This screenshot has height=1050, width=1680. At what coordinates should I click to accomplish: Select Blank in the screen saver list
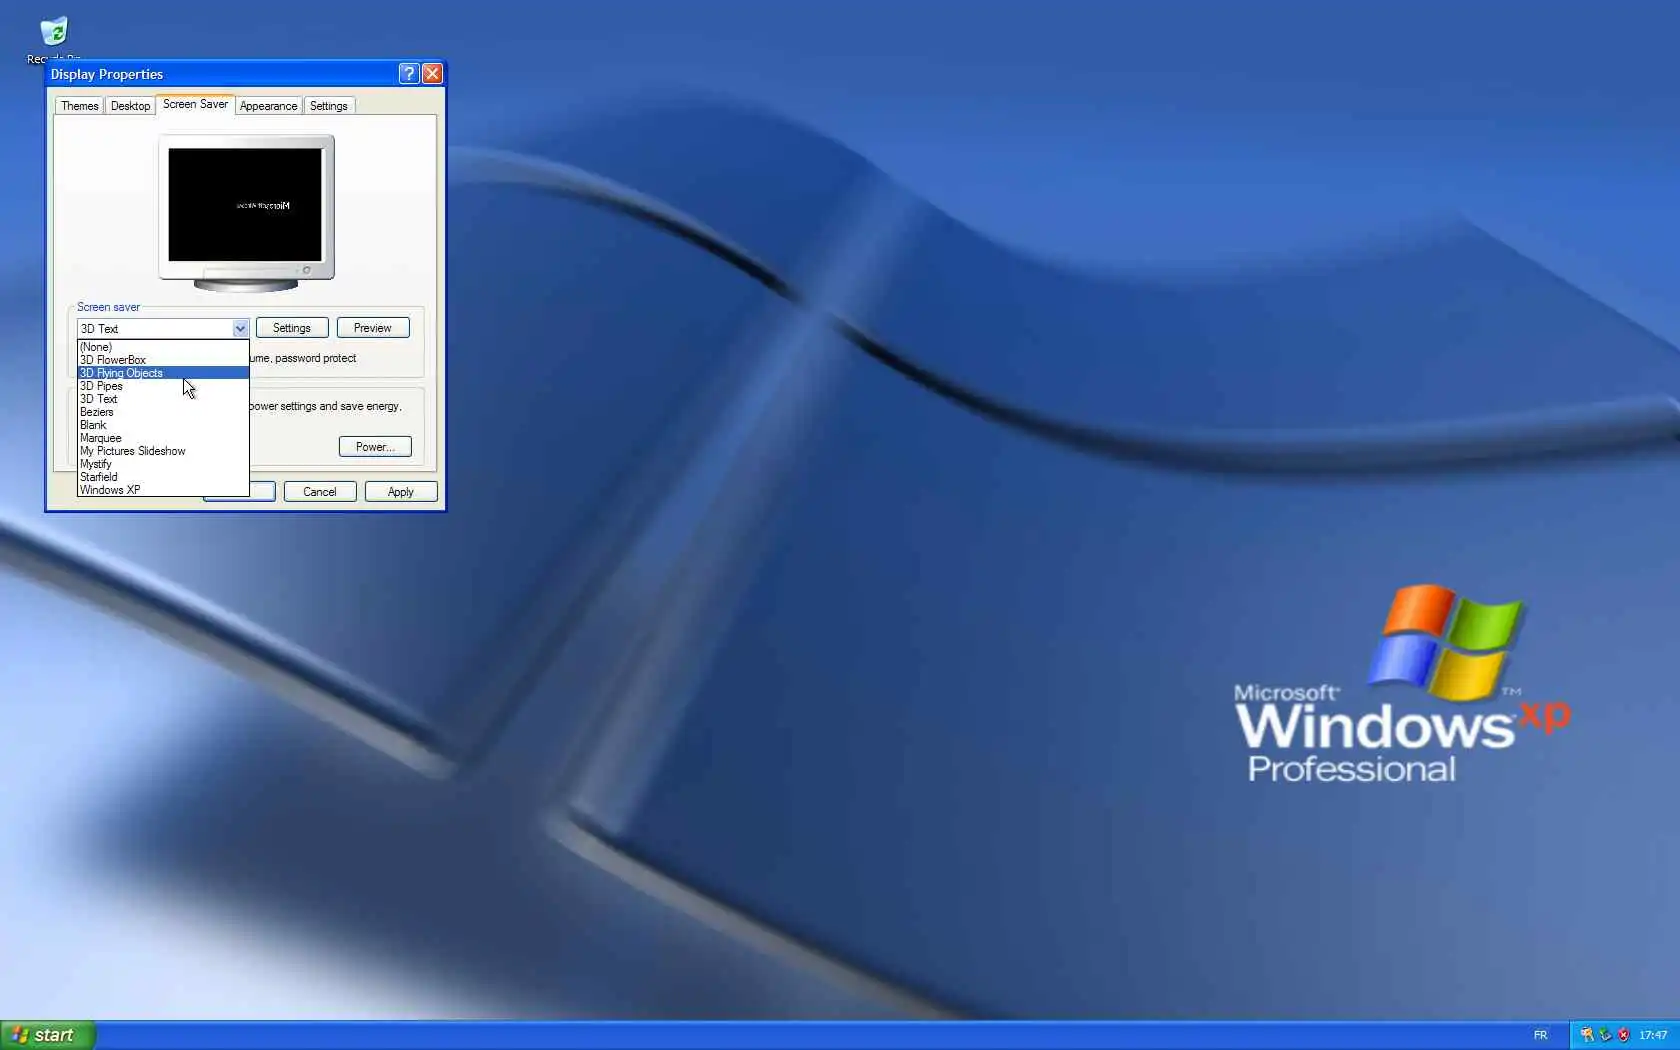pyautogui.click(x=163, y=425)
